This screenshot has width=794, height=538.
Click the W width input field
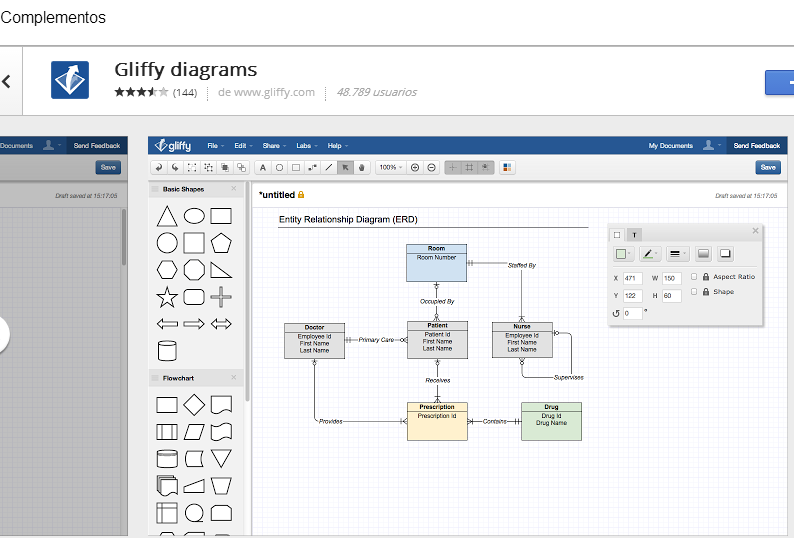[x=671, y=278]
